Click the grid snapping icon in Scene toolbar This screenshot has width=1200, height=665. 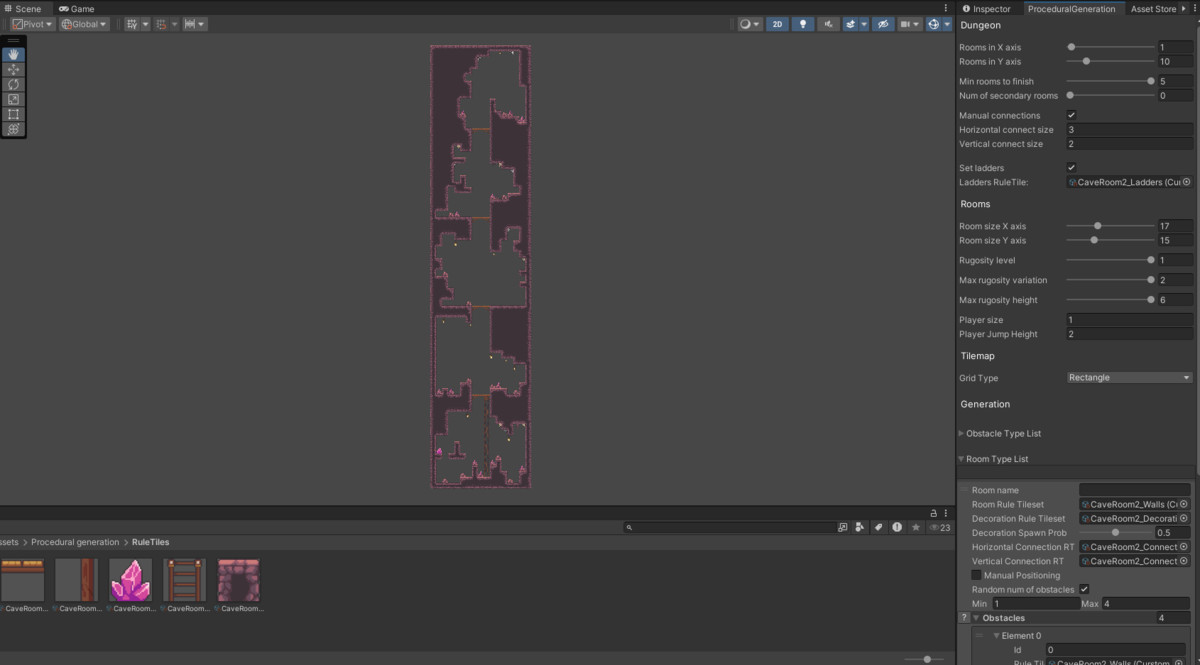coord(131,24)
